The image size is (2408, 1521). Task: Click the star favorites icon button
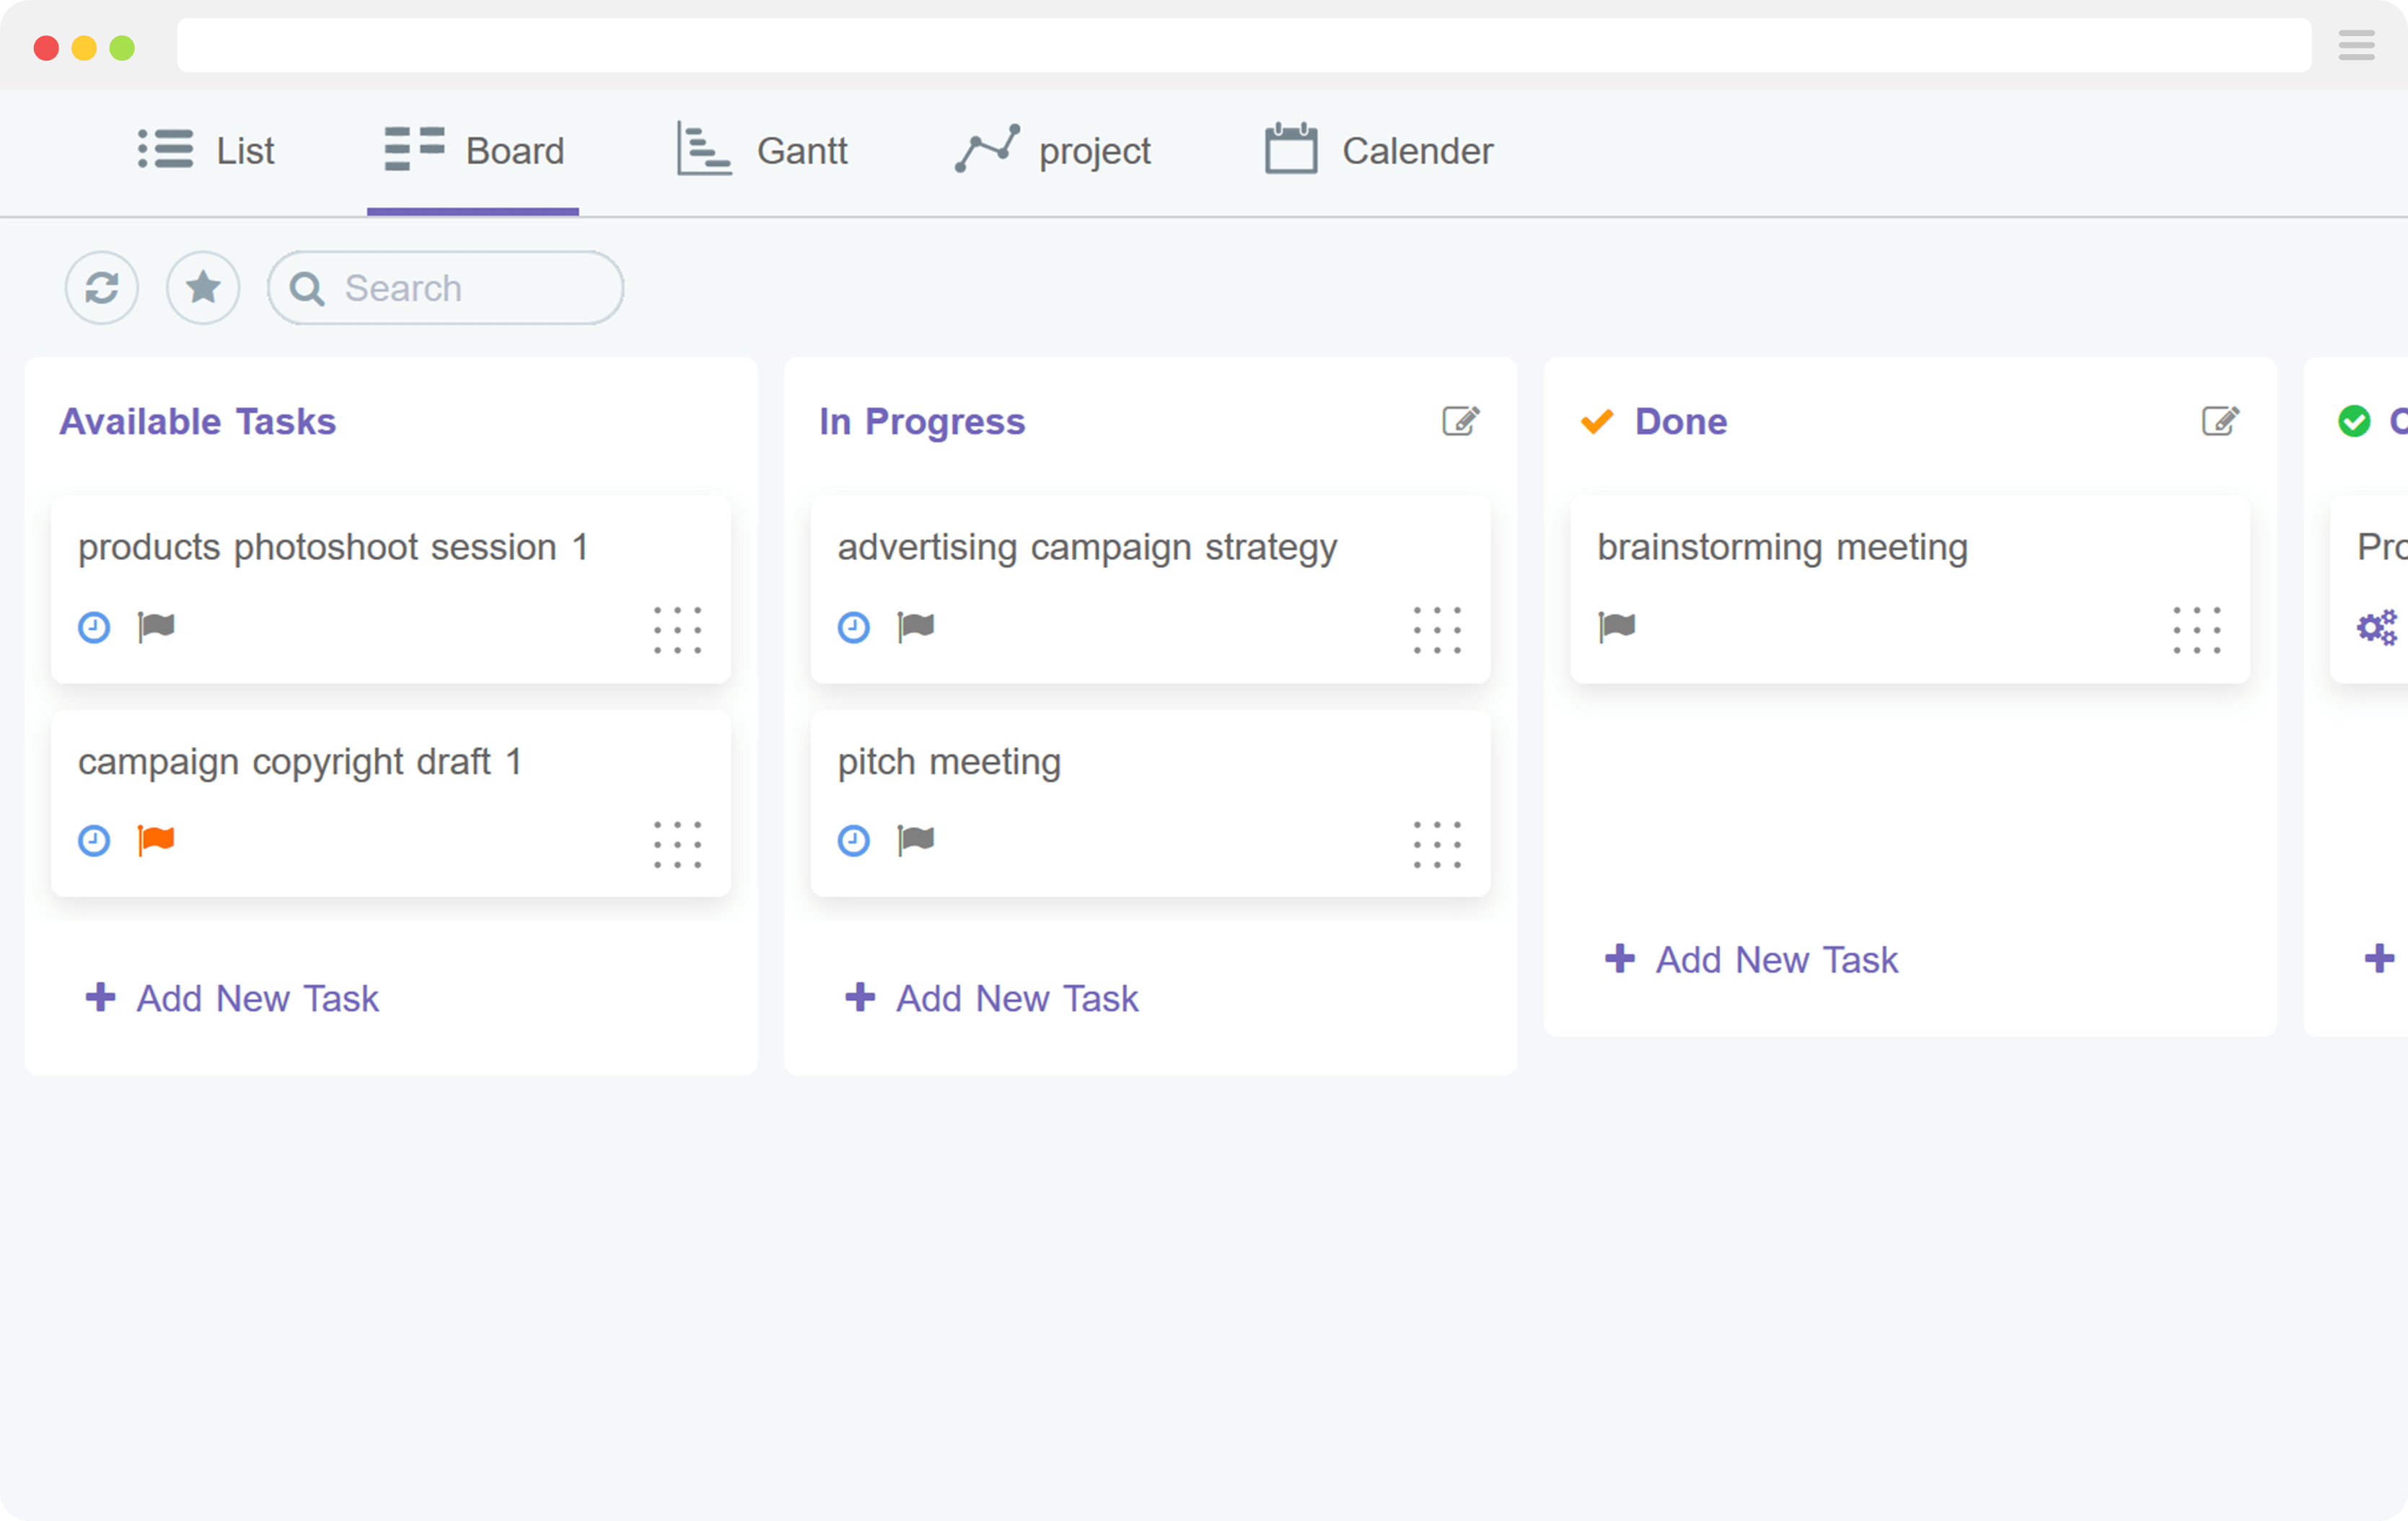[203, 288]
